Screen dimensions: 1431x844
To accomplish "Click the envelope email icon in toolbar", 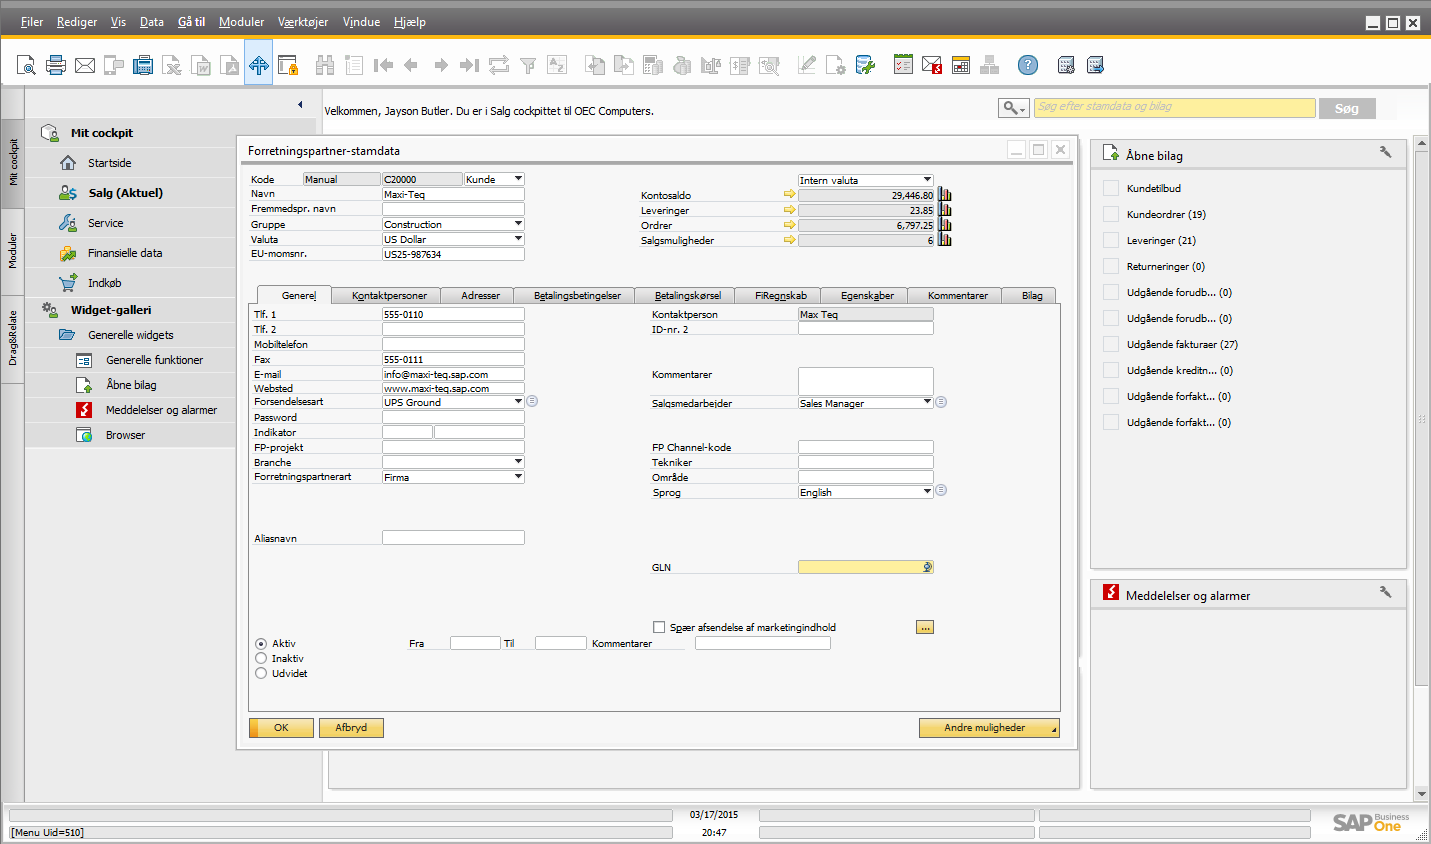I will click(x=85, y=66).
